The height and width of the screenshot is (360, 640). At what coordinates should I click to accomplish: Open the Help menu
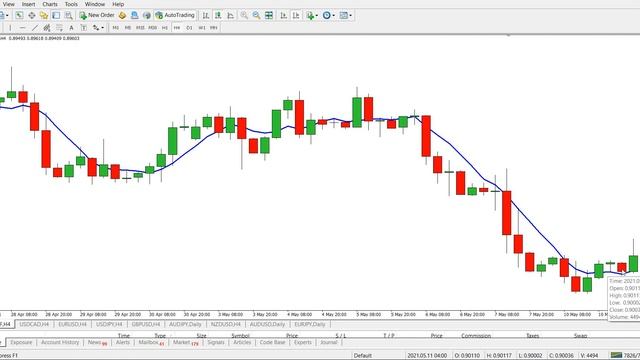tap(118, 4)
